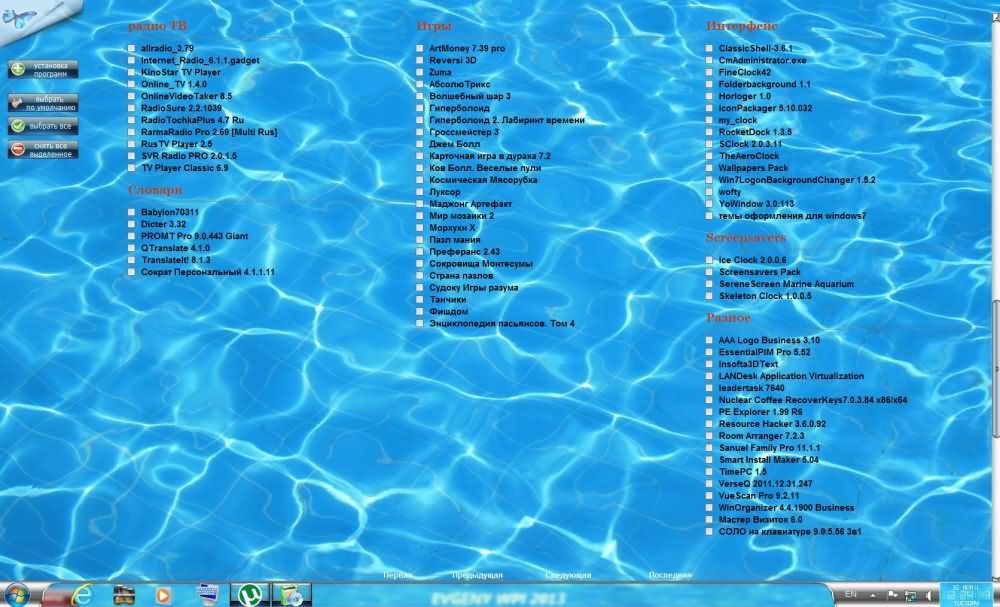
Task: Select the Resource Hacker 3.6.0.92 checkbox
Action: [x=709, y=424]
